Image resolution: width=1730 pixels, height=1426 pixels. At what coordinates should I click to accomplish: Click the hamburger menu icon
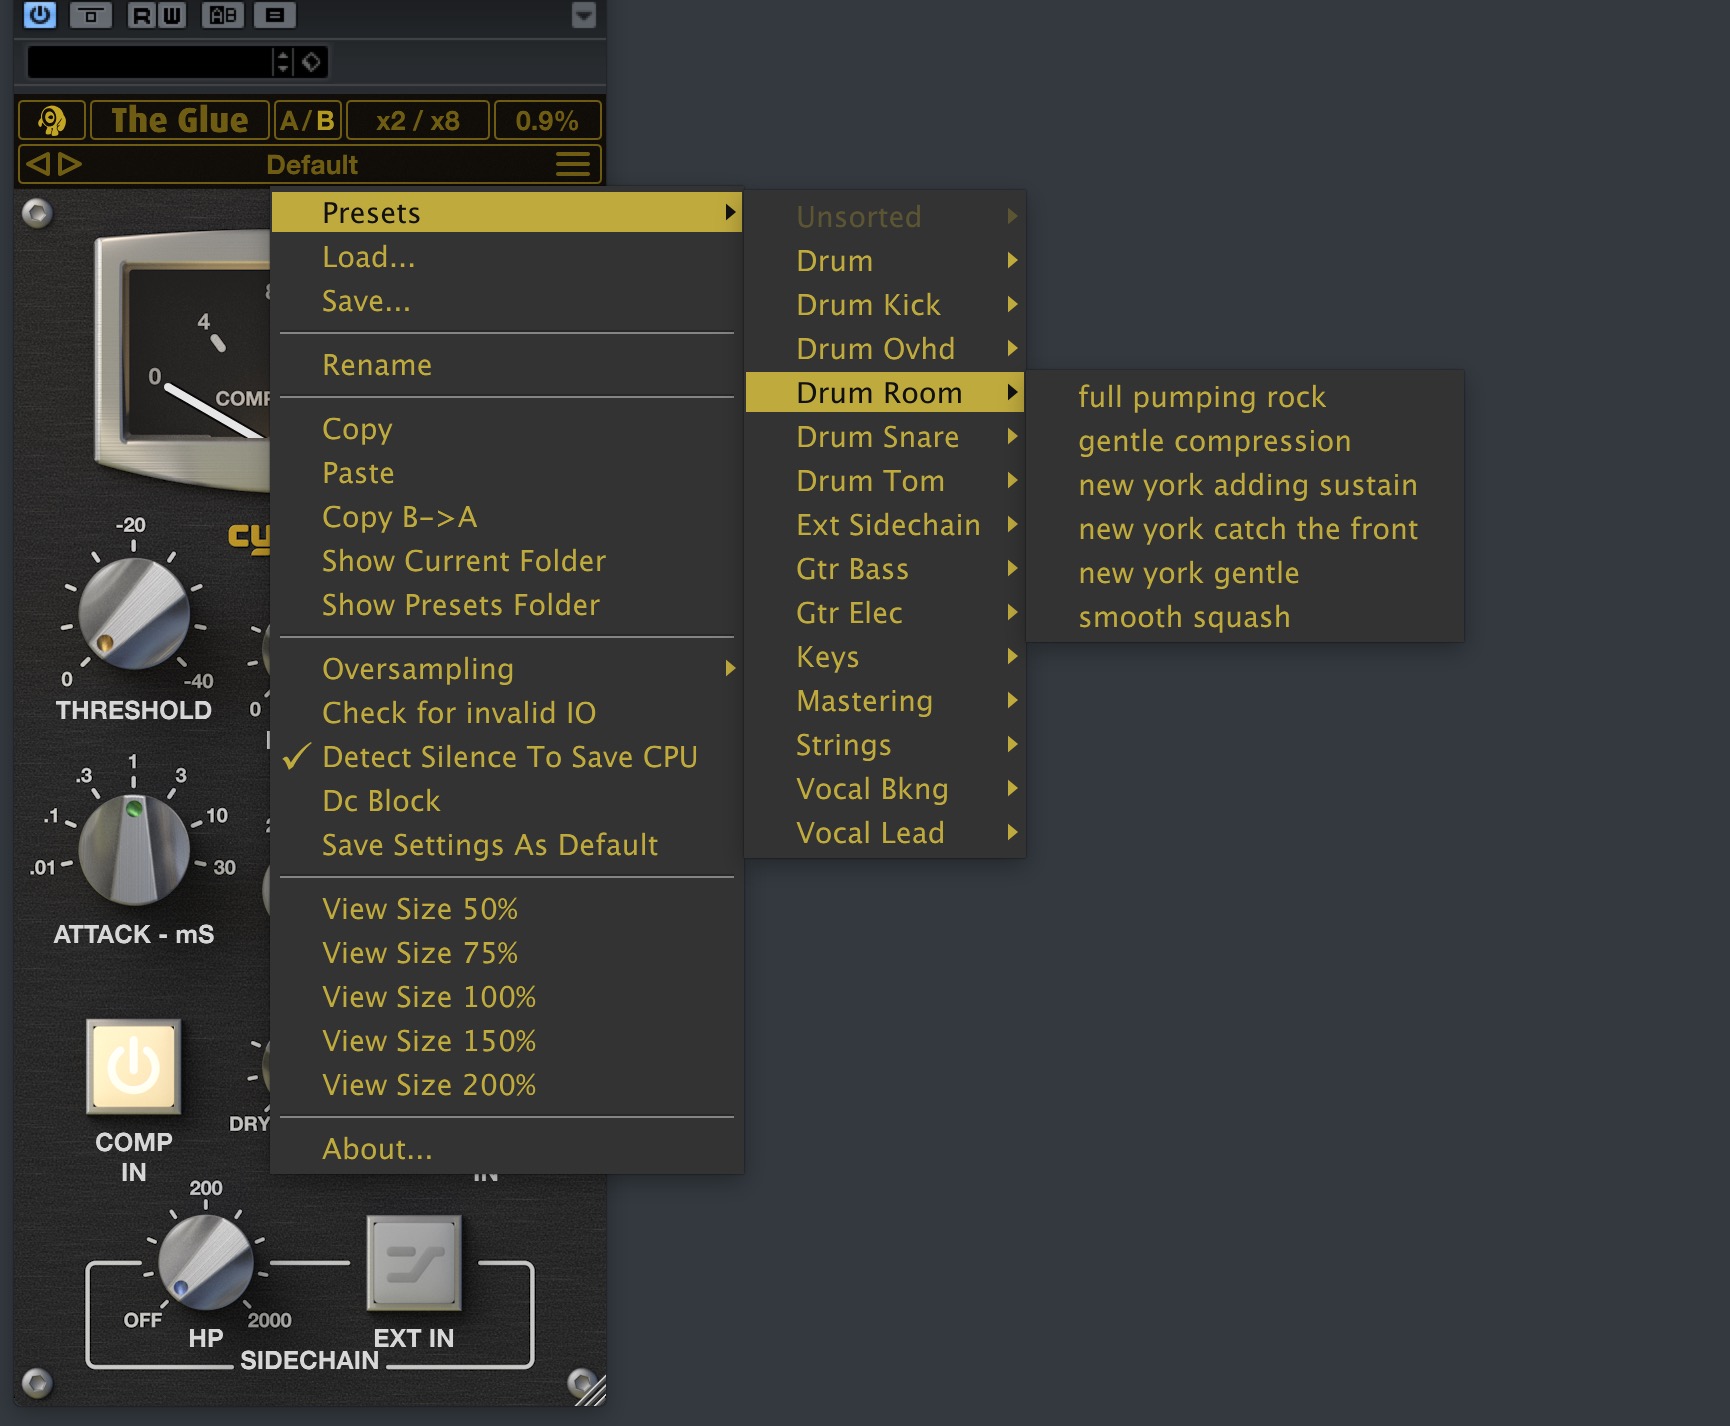[x=573, y=164]
